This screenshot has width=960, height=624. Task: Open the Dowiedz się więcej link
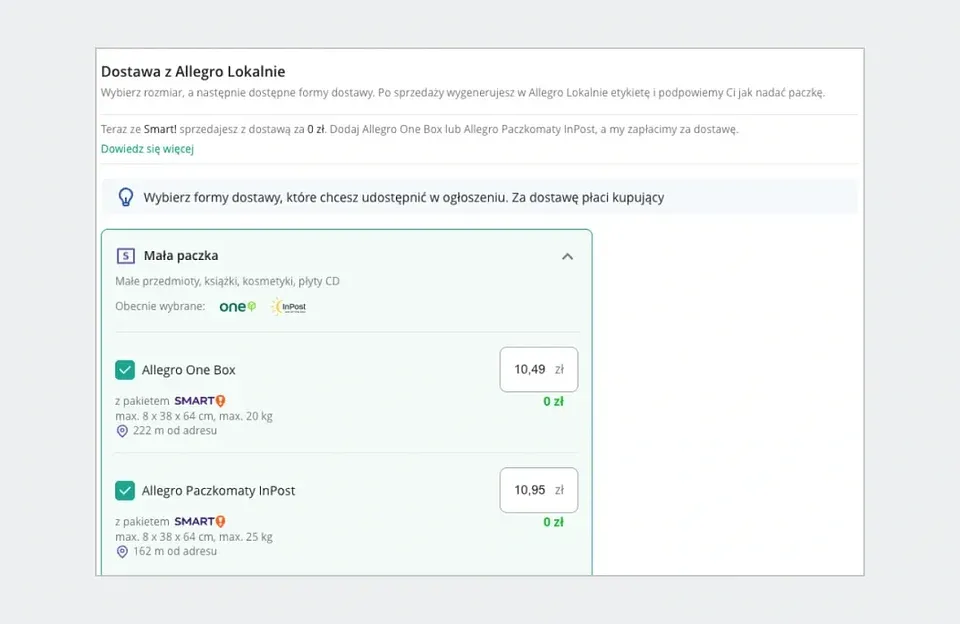(147, 149)
